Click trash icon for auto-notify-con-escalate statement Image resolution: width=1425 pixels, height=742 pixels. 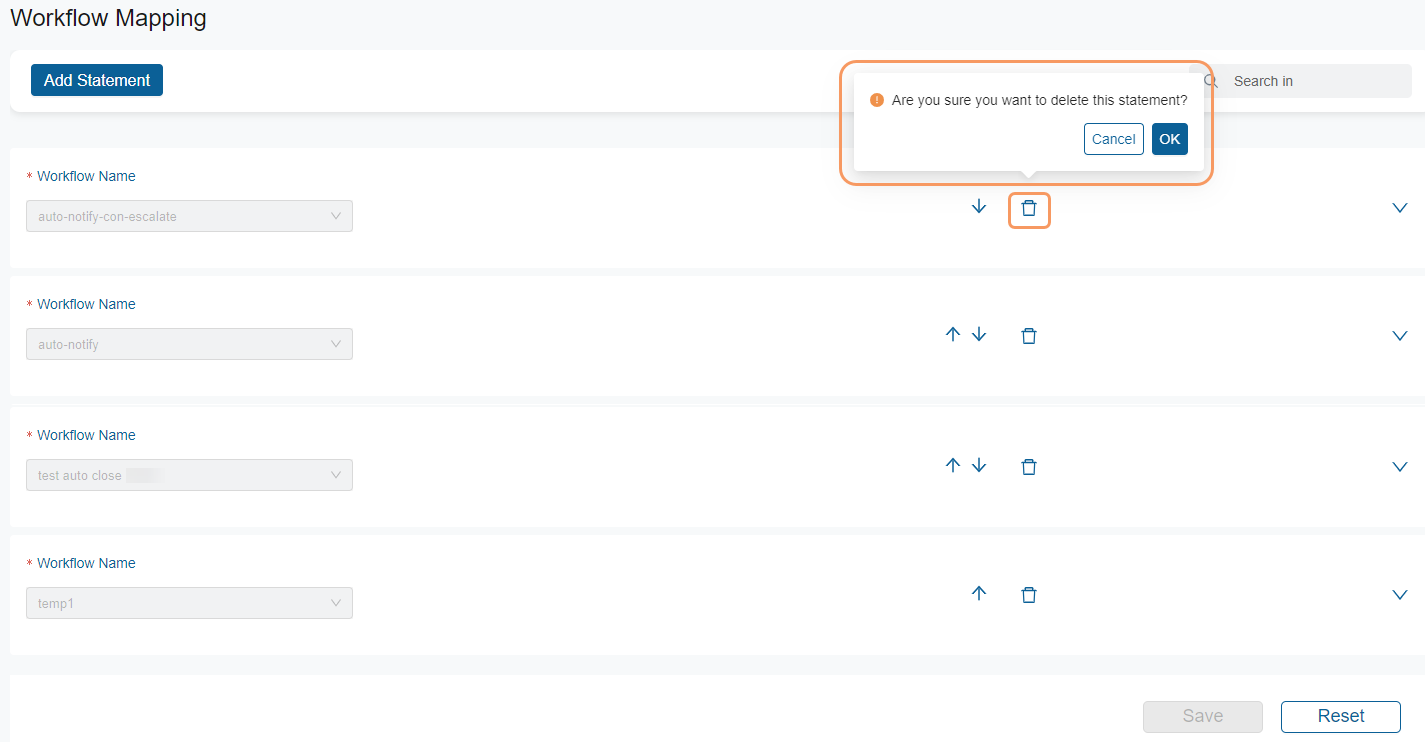pos(1029,209)
